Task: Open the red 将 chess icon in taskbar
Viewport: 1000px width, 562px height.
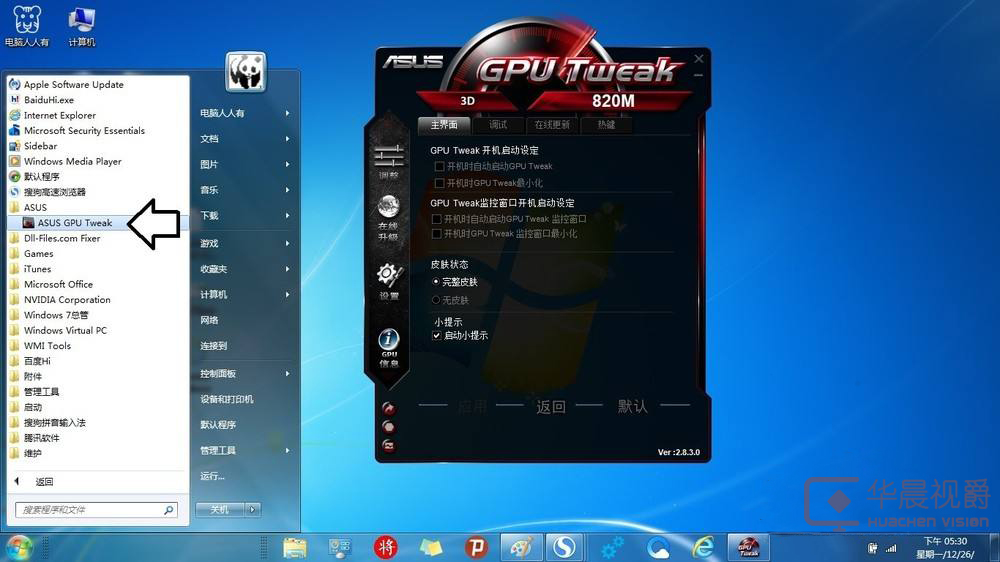Action: coord(385,547)
